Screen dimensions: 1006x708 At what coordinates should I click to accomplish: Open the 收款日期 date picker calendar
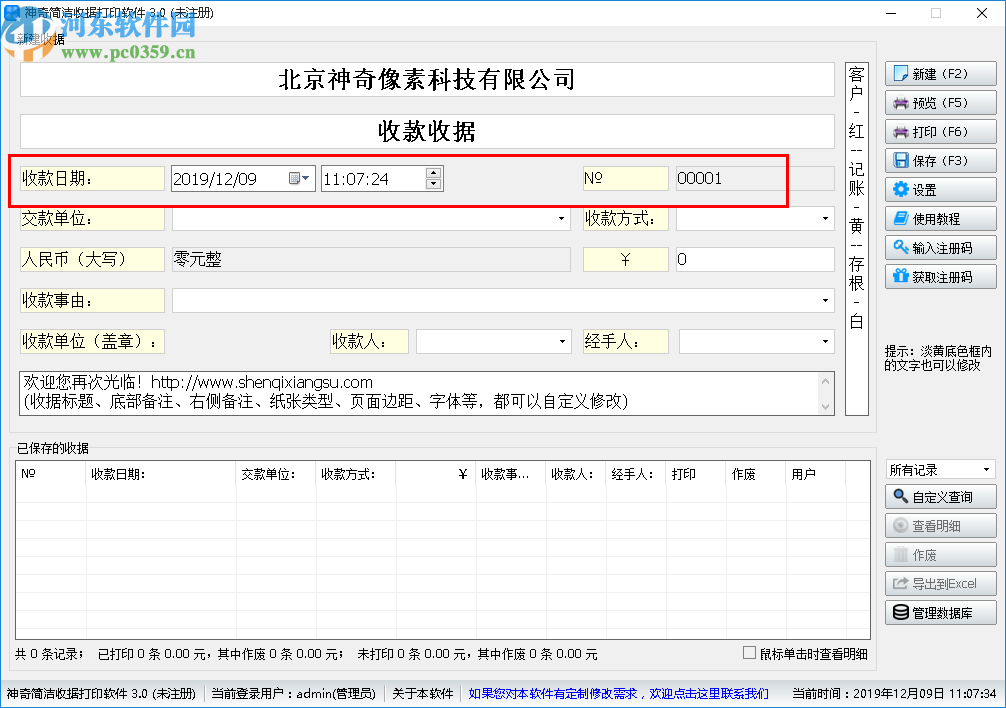300,178
